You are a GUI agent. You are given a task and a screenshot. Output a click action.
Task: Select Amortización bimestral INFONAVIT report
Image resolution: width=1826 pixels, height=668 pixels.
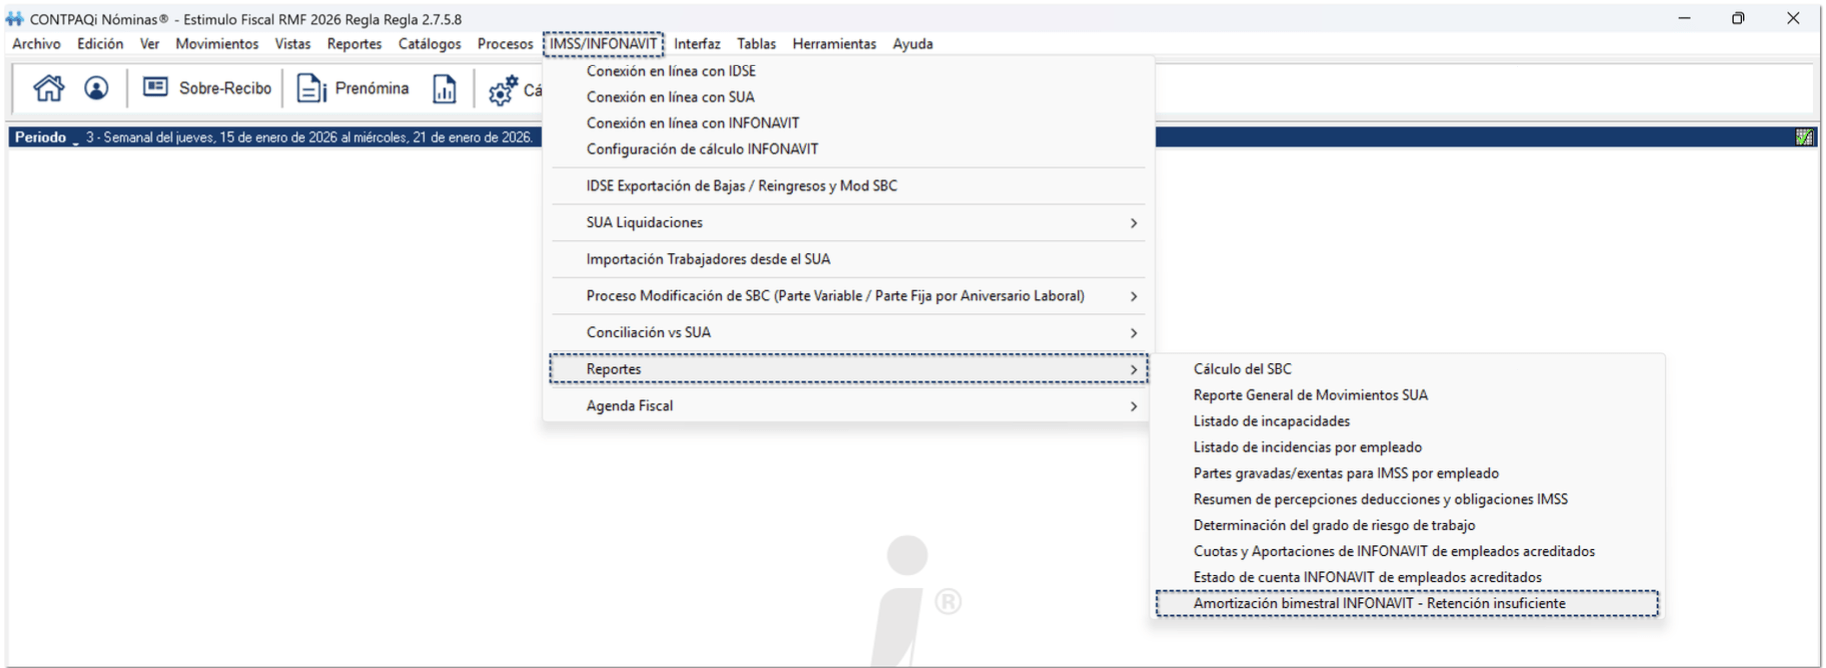[x=1379, y=603]
